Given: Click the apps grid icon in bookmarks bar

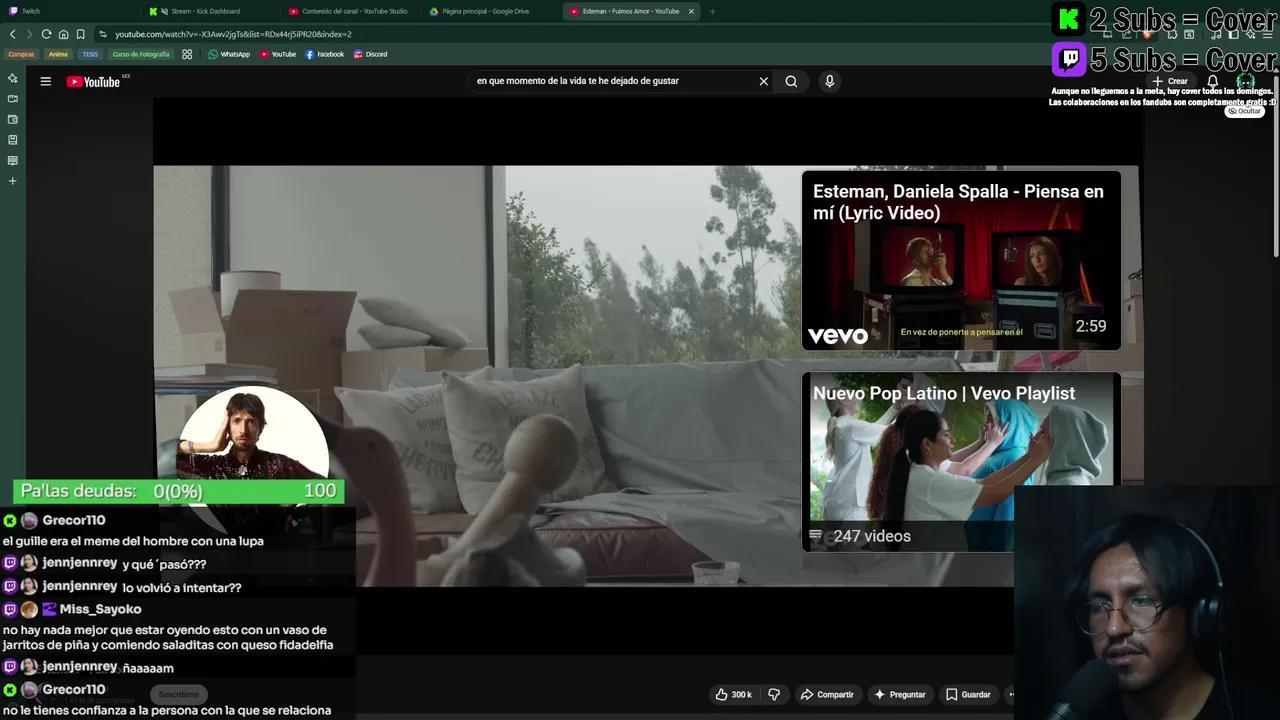Looking at the screenshot, I should click(x=187, y=54).
